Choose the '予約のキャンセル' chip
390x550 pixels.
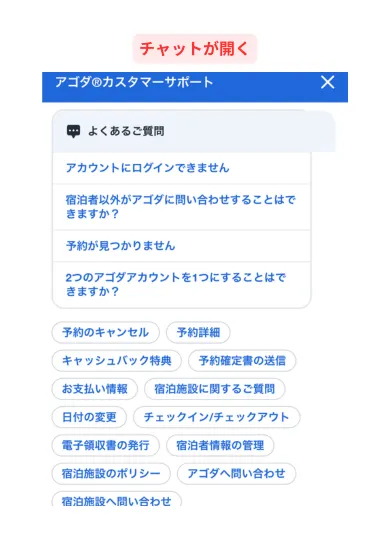[x=106, y=332]
